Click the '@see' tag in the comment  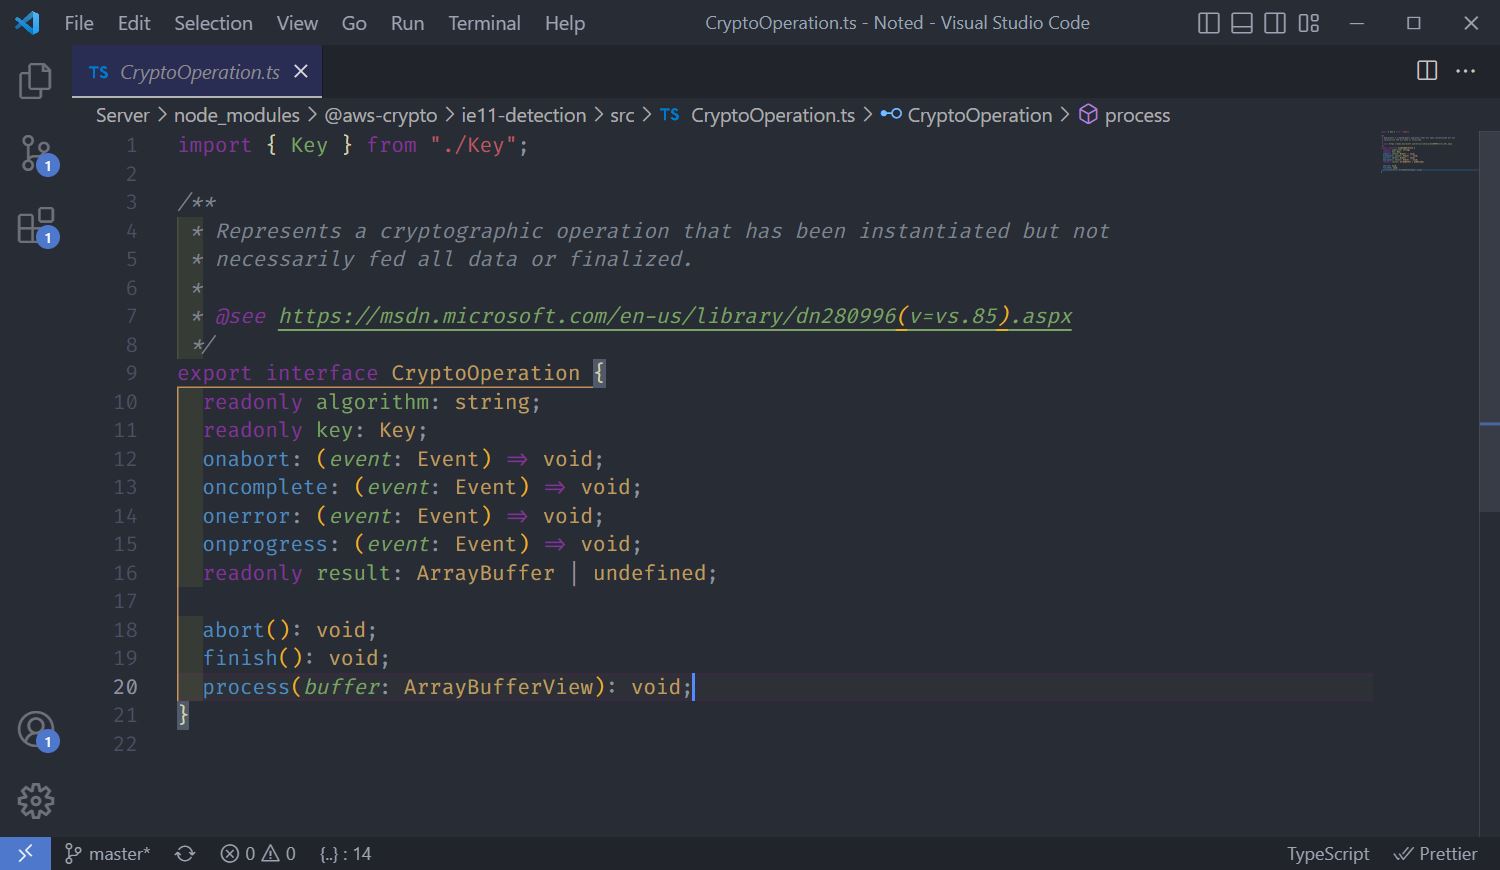click(241, 316)
